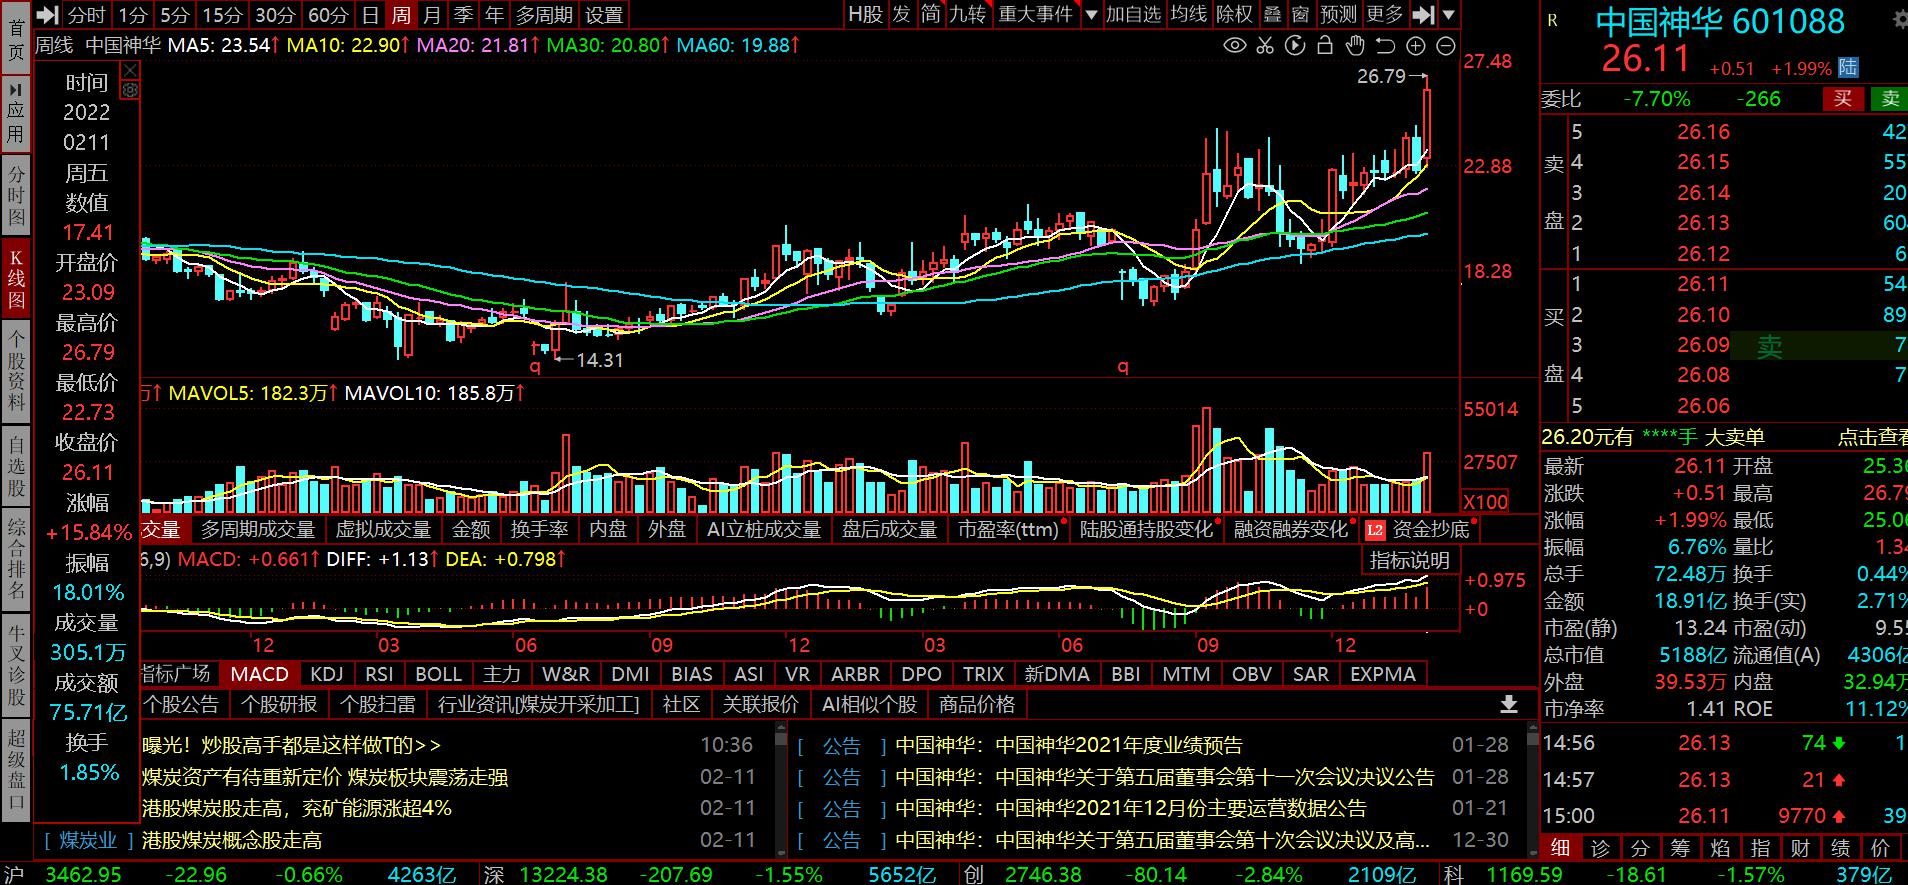This screenshot has width=1908, height=885.
Task: Open the data panel gear settings icon
Action: coord(129,90)
